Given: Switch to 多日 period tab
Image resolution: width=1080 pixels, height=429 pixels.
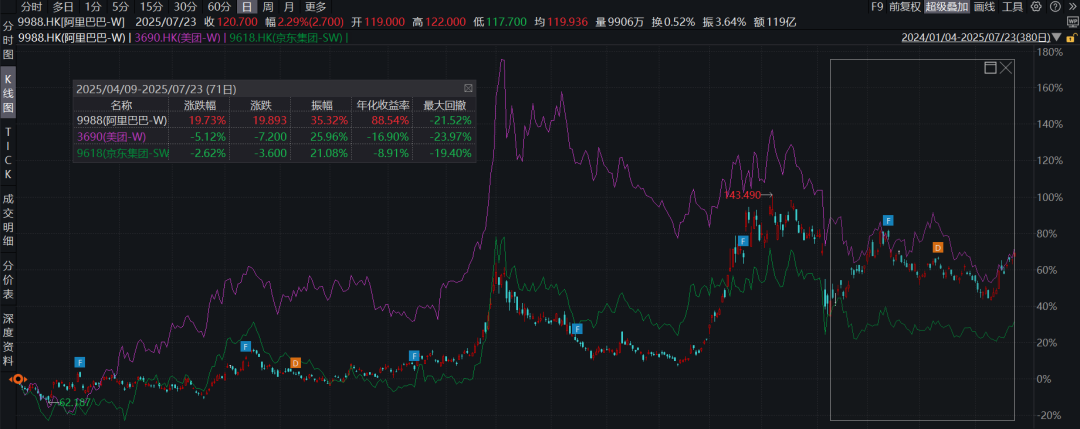Looking at the screenshot, I should [x=63, y=7].
